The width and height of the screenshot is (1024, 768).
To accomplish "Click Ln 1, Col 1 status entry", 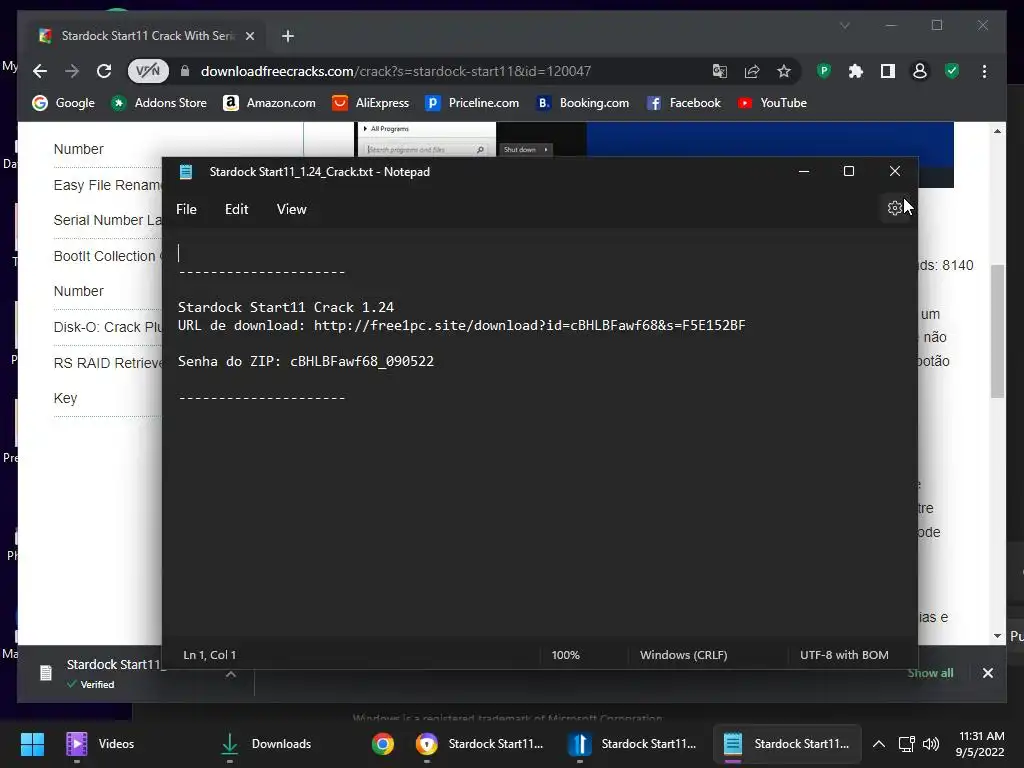I will click(x=210, y=654).
